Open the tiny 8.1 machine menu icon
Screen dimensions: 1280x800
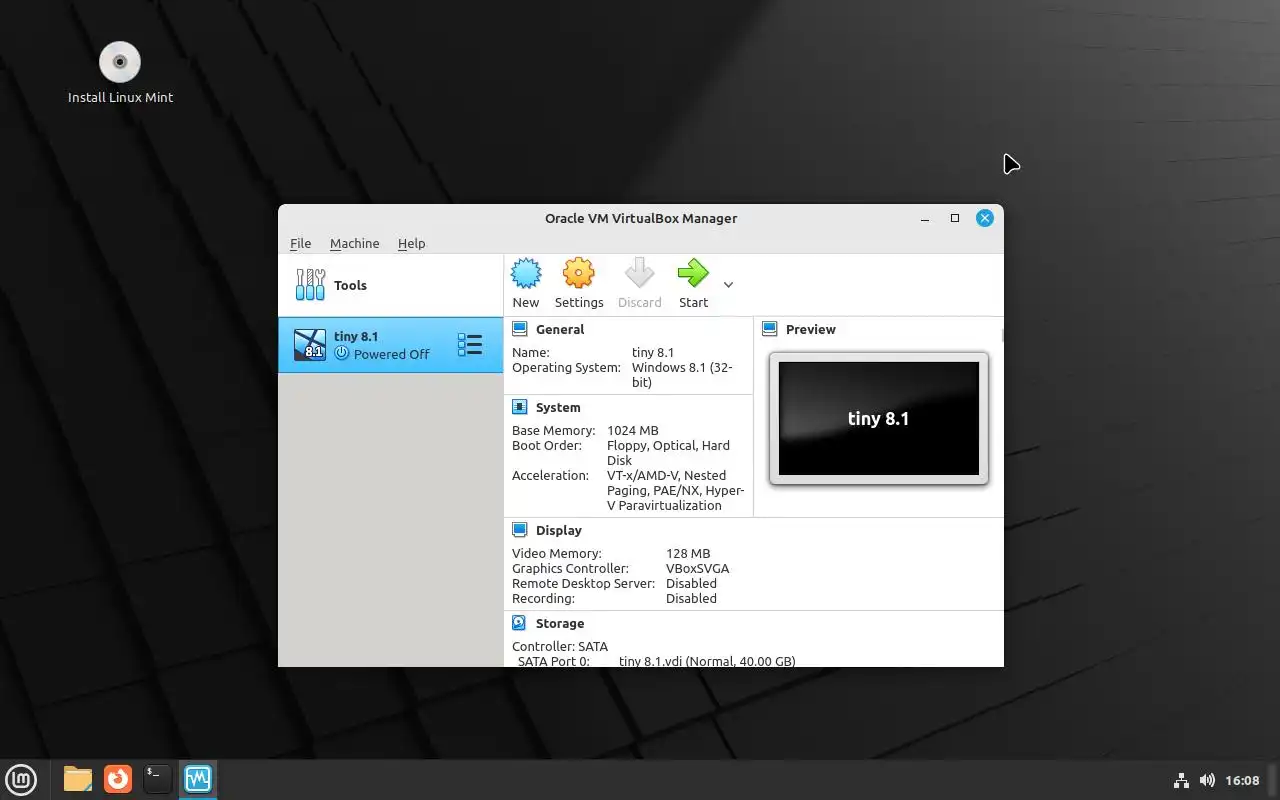[x=470, y=345]
